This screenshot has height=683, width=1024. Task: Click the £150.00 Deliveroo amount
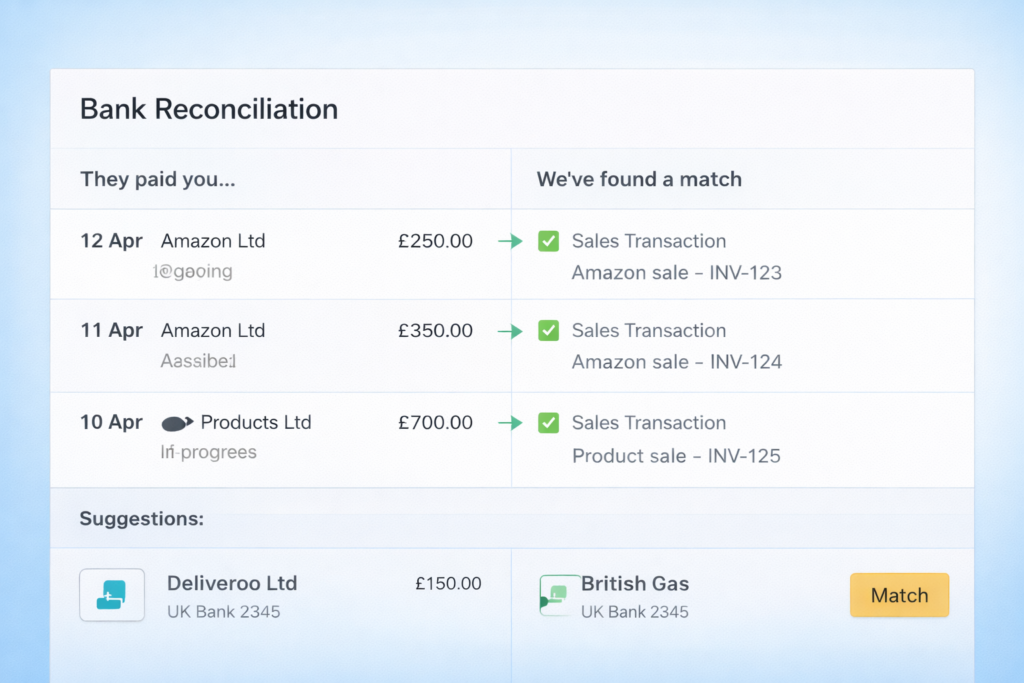tap(448, 584)
